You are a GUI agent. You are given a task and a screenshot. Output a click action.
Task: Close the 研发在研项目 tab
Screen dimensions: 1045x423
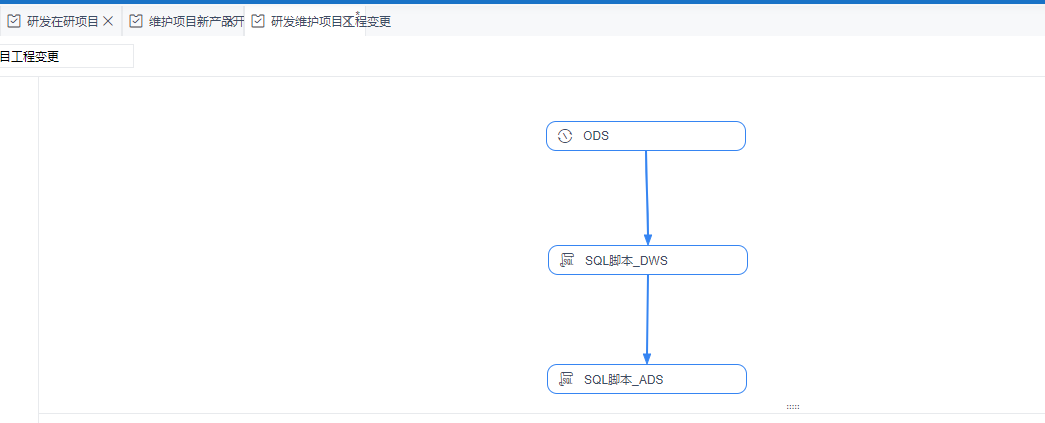[x=108, y=21]
